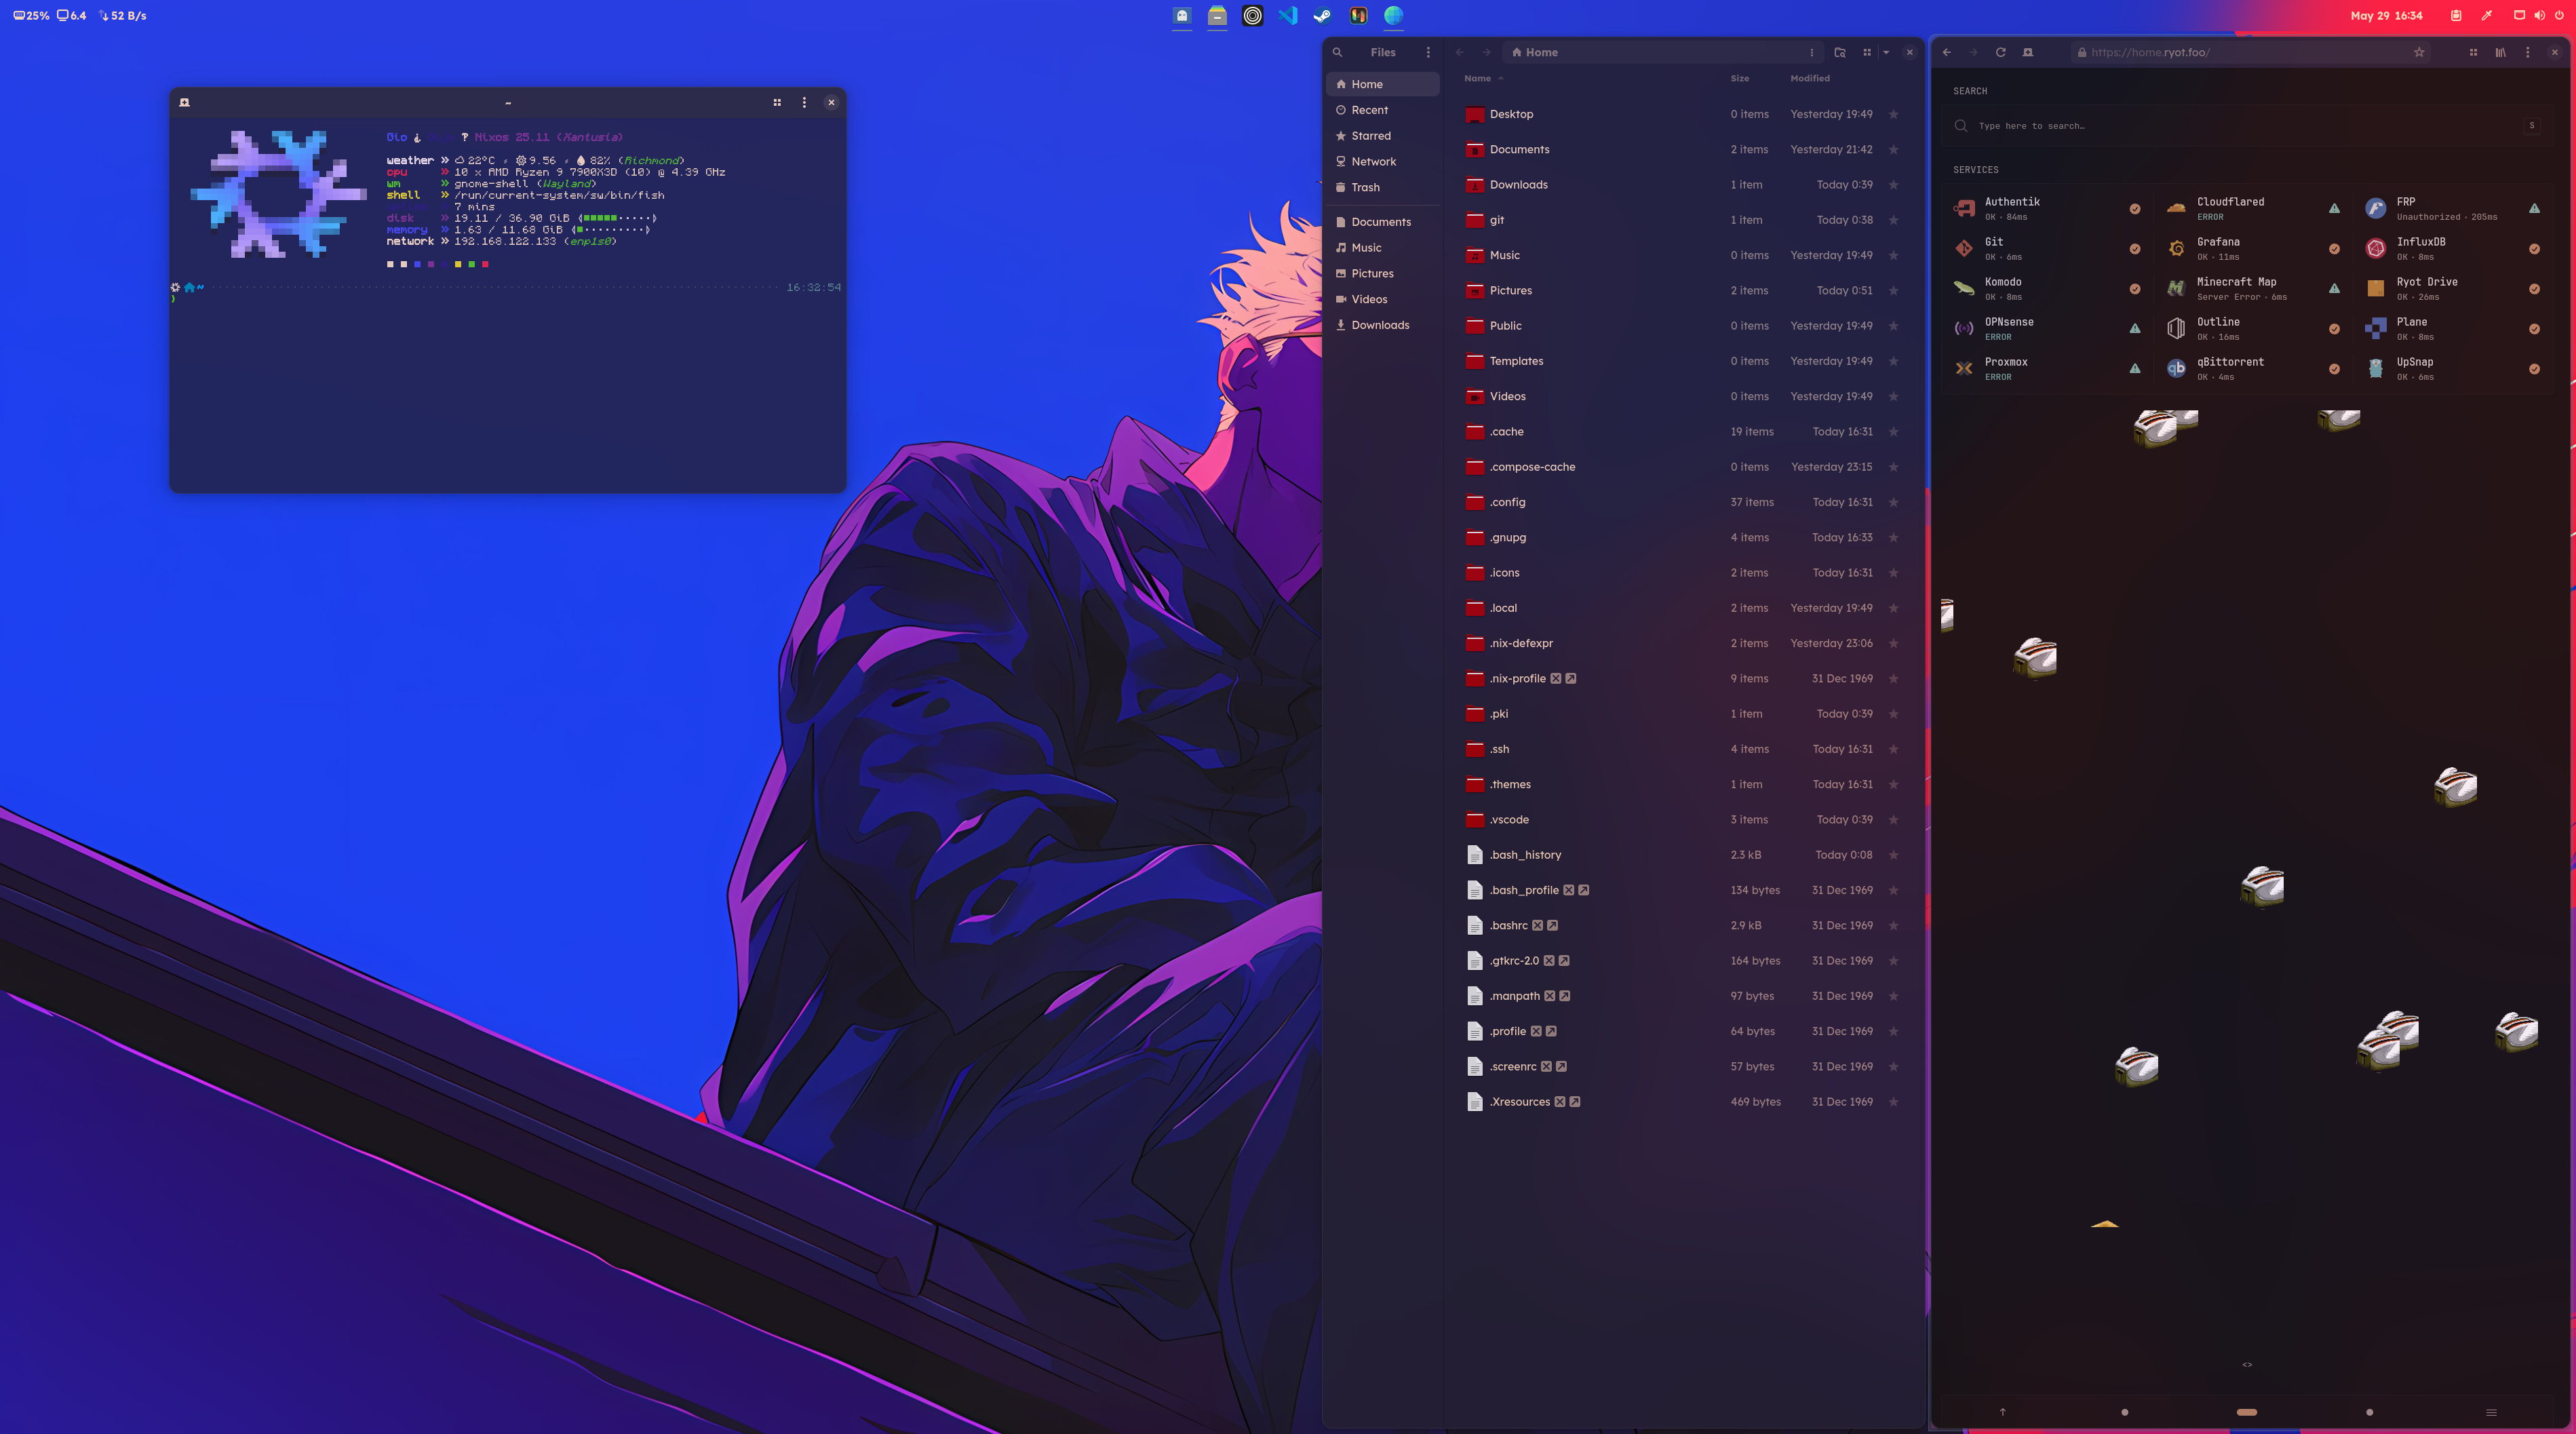The height and width of the screenshot is (1434, 2576).
Task: Click the search icon in Files window
Action: point(1337,52)
